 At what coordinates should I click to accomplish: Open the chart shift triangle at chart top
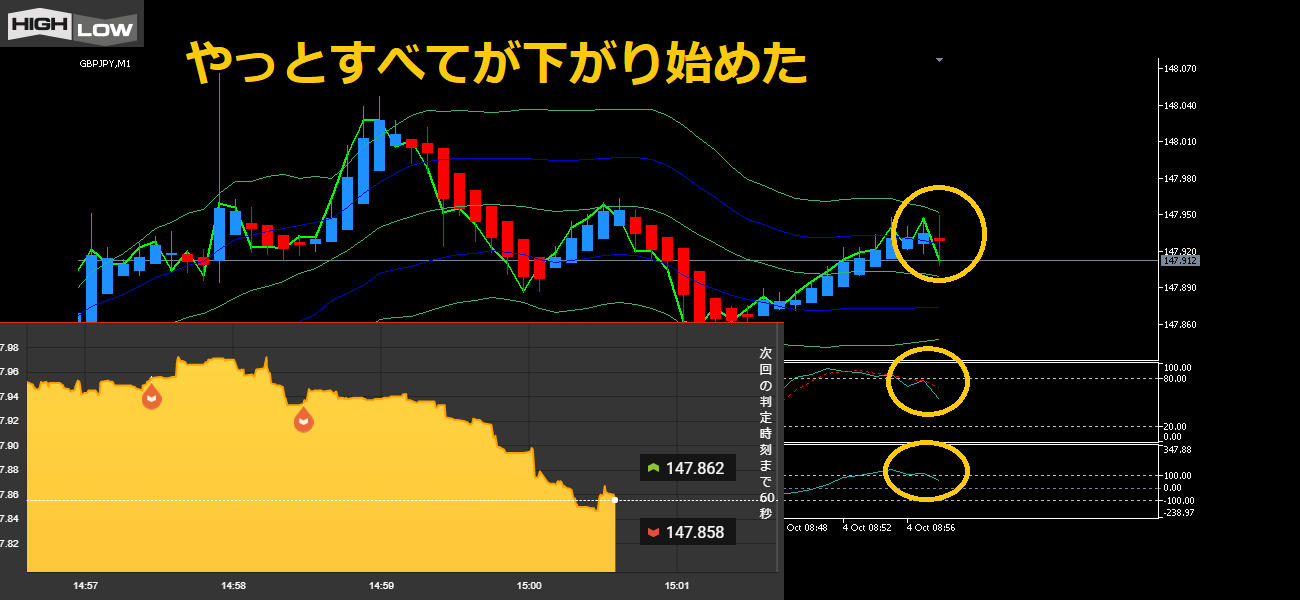tap(939, 60)
